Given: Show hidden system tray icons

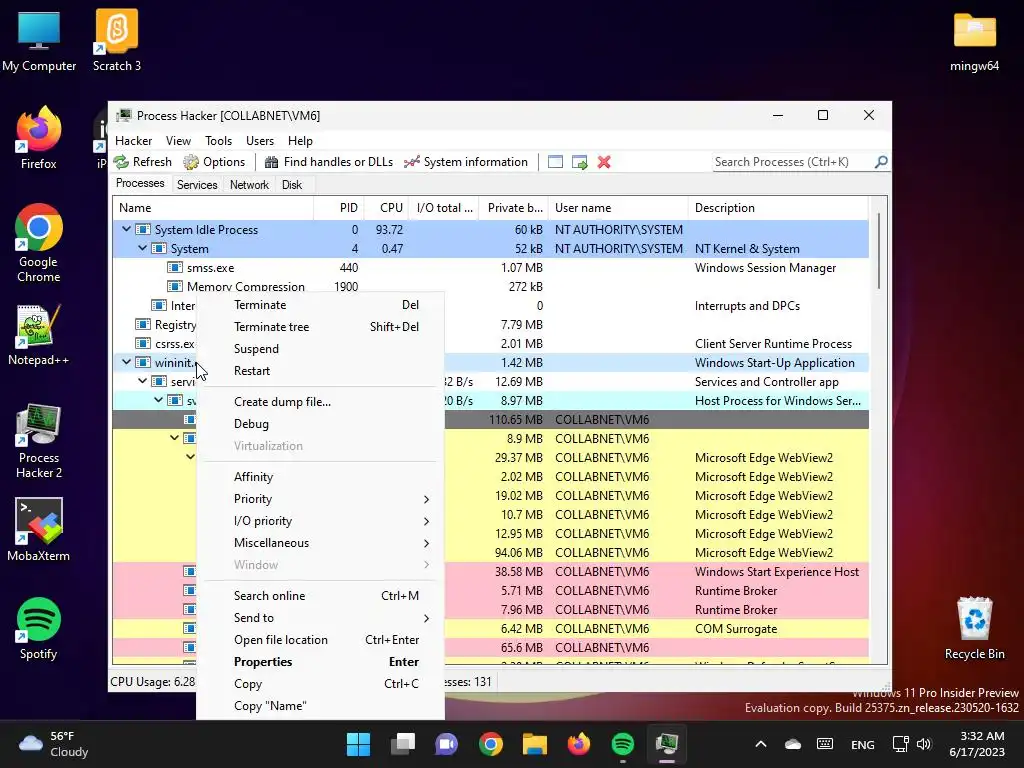Looking at the screenshot, I should click(x=761, y=744).
